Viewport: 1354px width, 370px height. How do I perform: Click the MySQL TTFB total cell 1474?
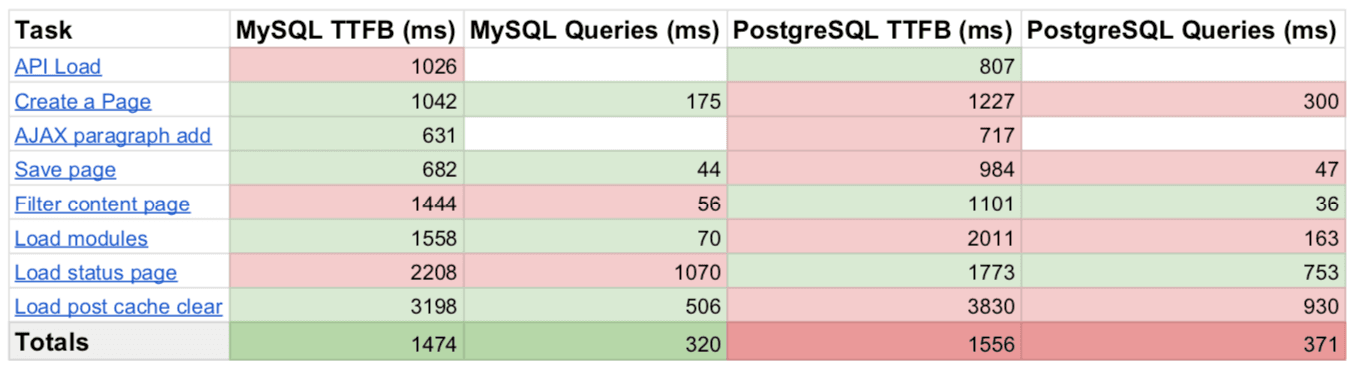pyautogui.click(x=347, y=342)
